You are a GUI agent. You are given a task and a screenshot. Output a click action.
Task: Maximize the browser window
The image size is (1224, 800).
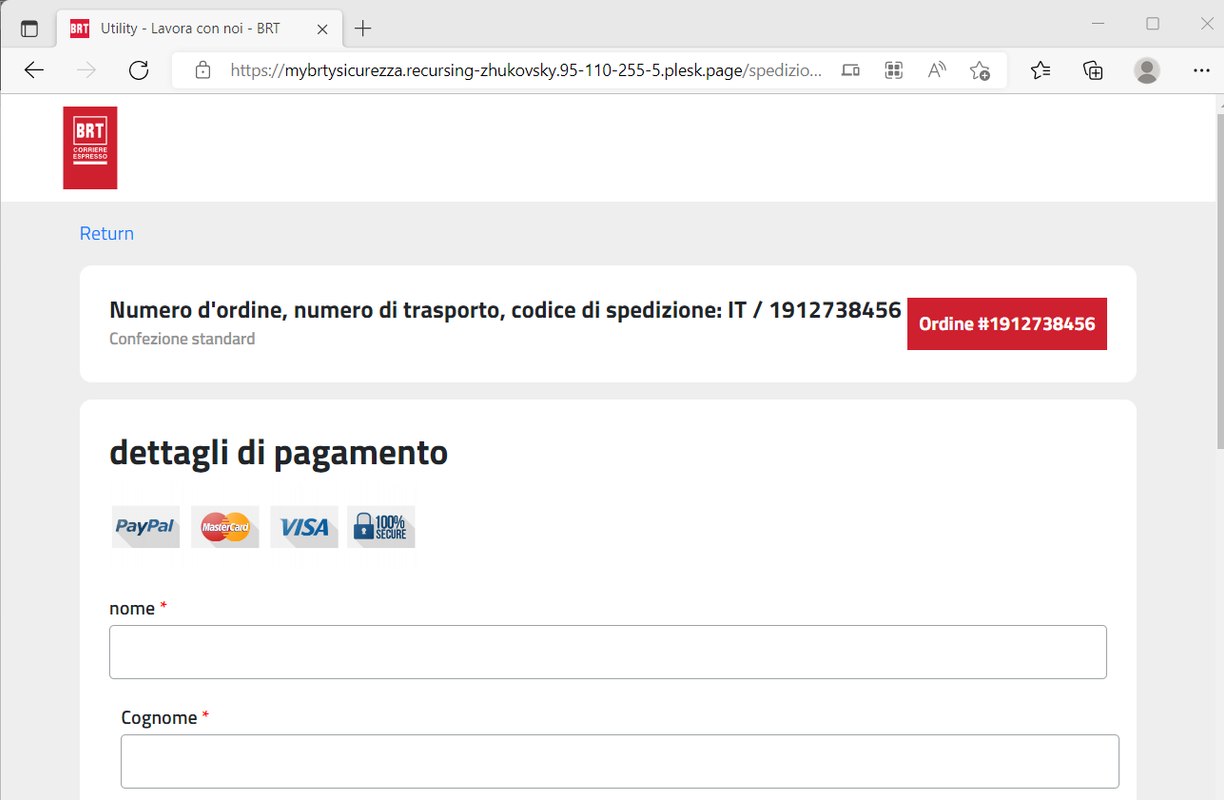(x=1152, y=23)
